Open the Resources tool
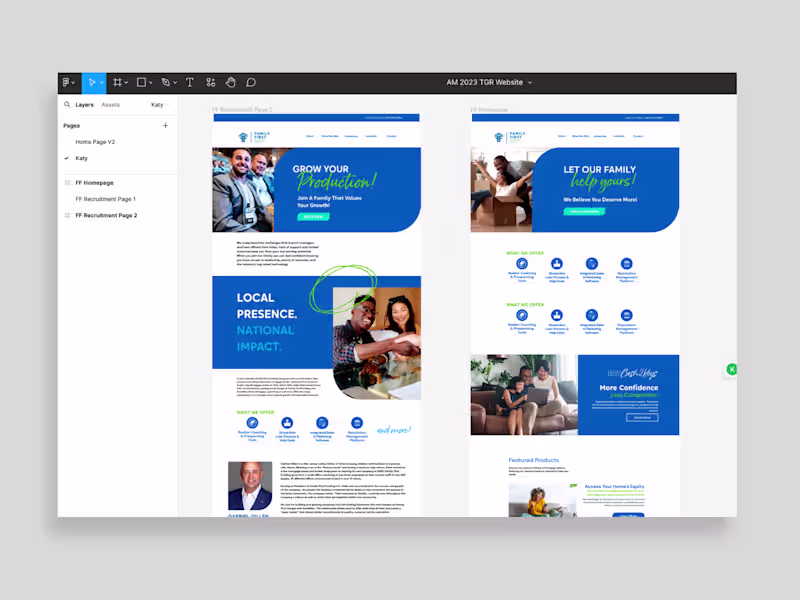Image resolution: width=800 pixels, height=600 pixels. click(x=211, y=82)
